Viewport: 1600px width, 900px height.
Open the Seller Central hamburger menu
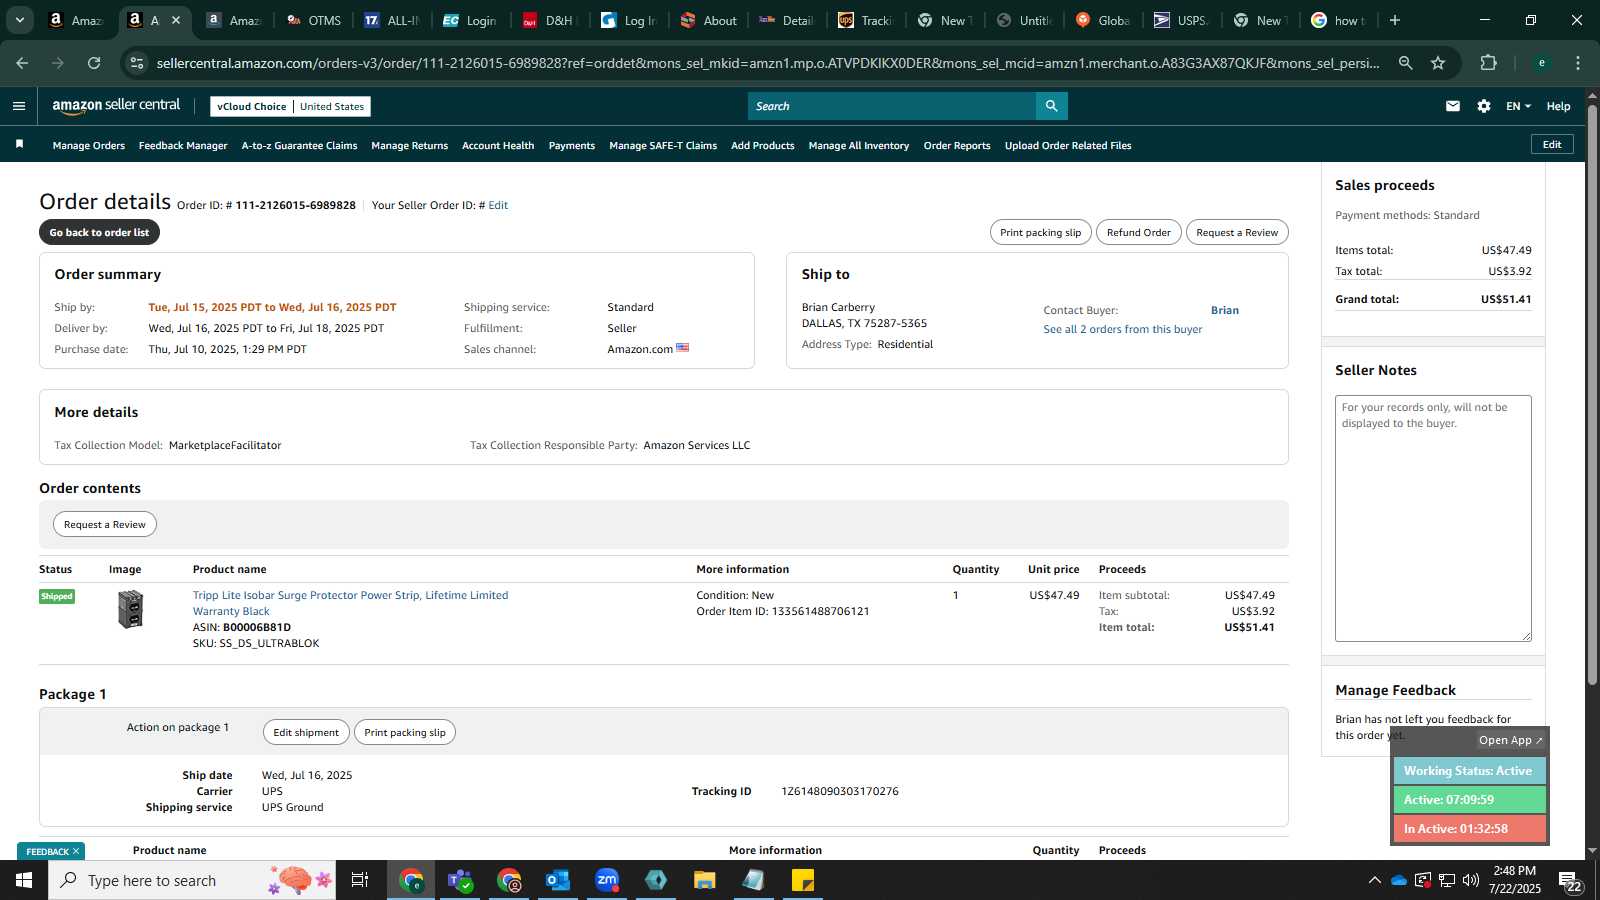[19, 106]
